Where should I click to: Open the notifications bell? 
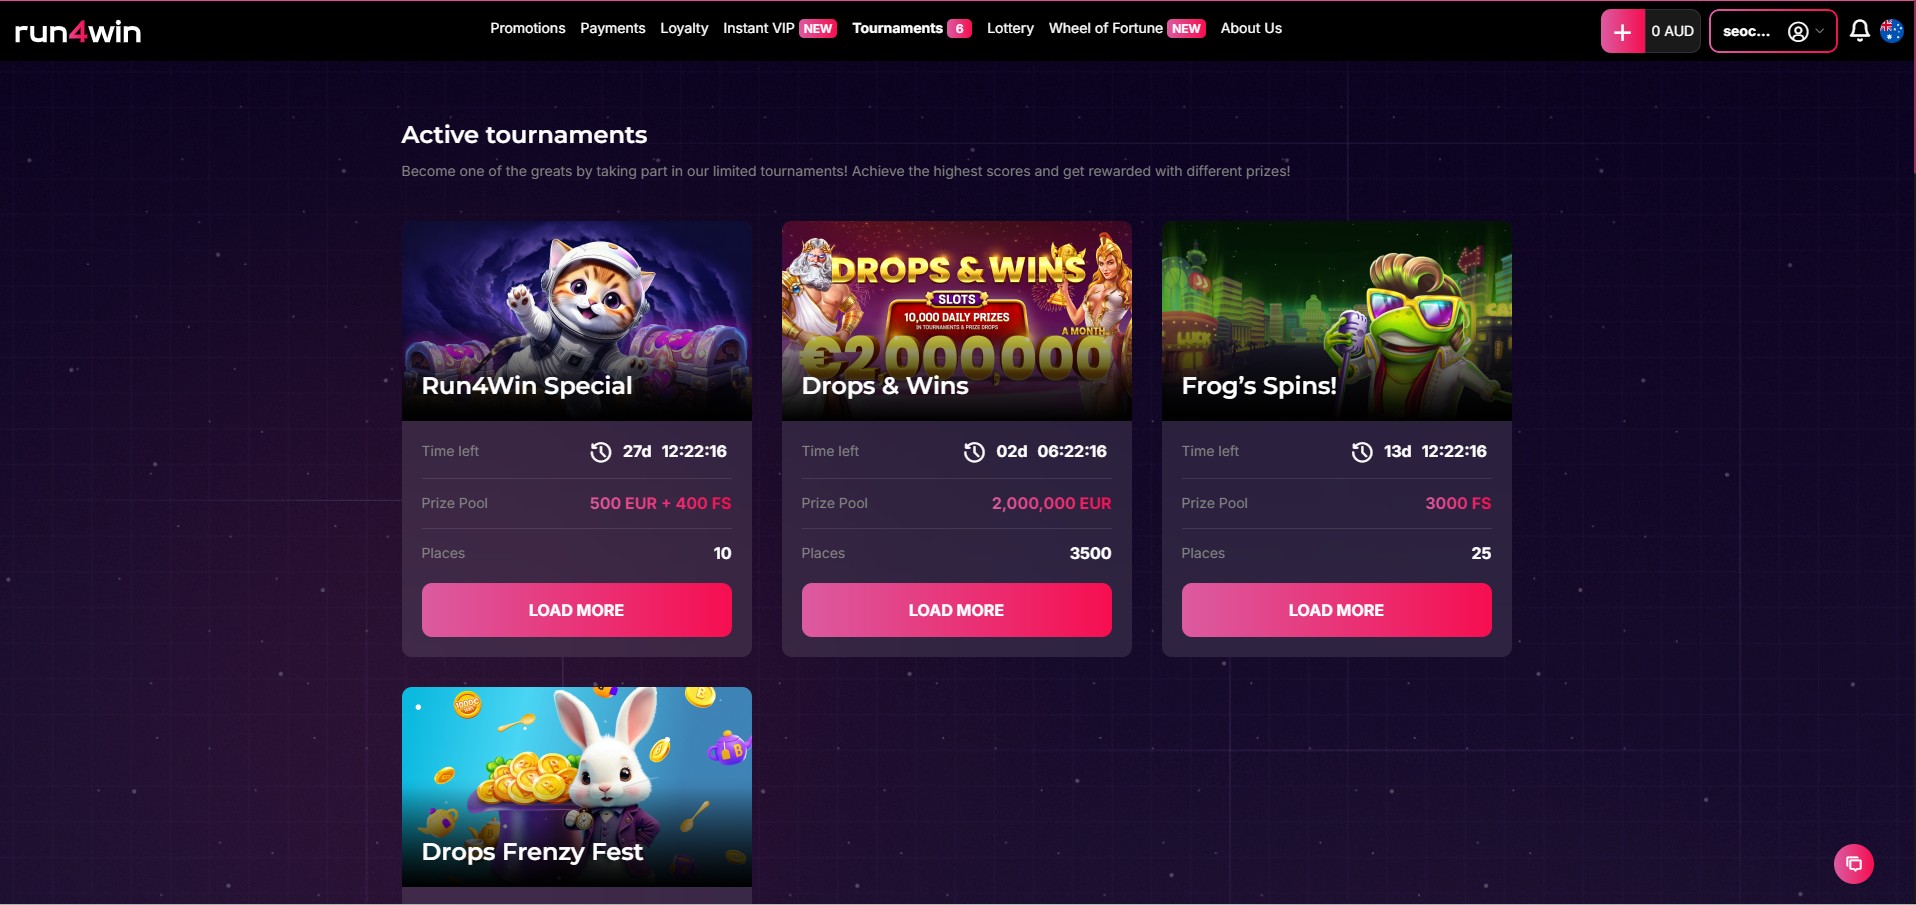(x=1859, y=31)
